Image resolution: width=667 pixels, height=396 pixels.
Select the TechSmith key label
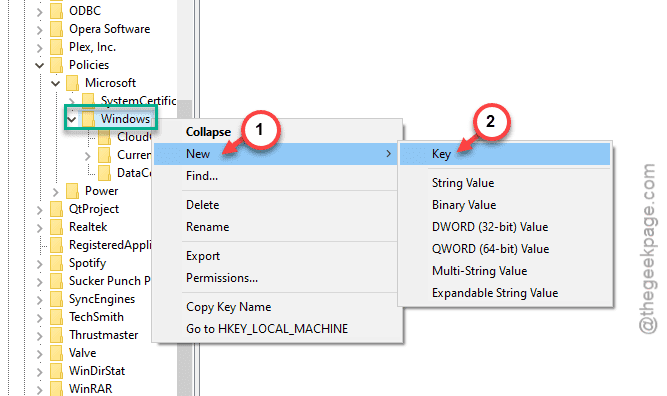click(96, 317)
